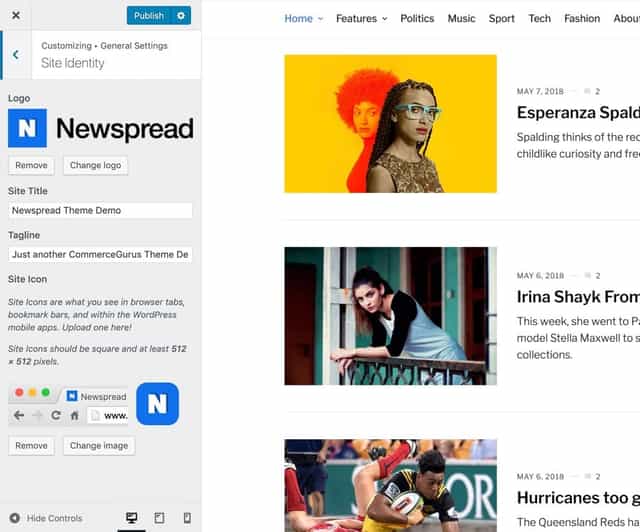The width and height of the screenshot is (640, 532).
Task: Click the Hide Controls arrow icon
Action: point(15,518)
